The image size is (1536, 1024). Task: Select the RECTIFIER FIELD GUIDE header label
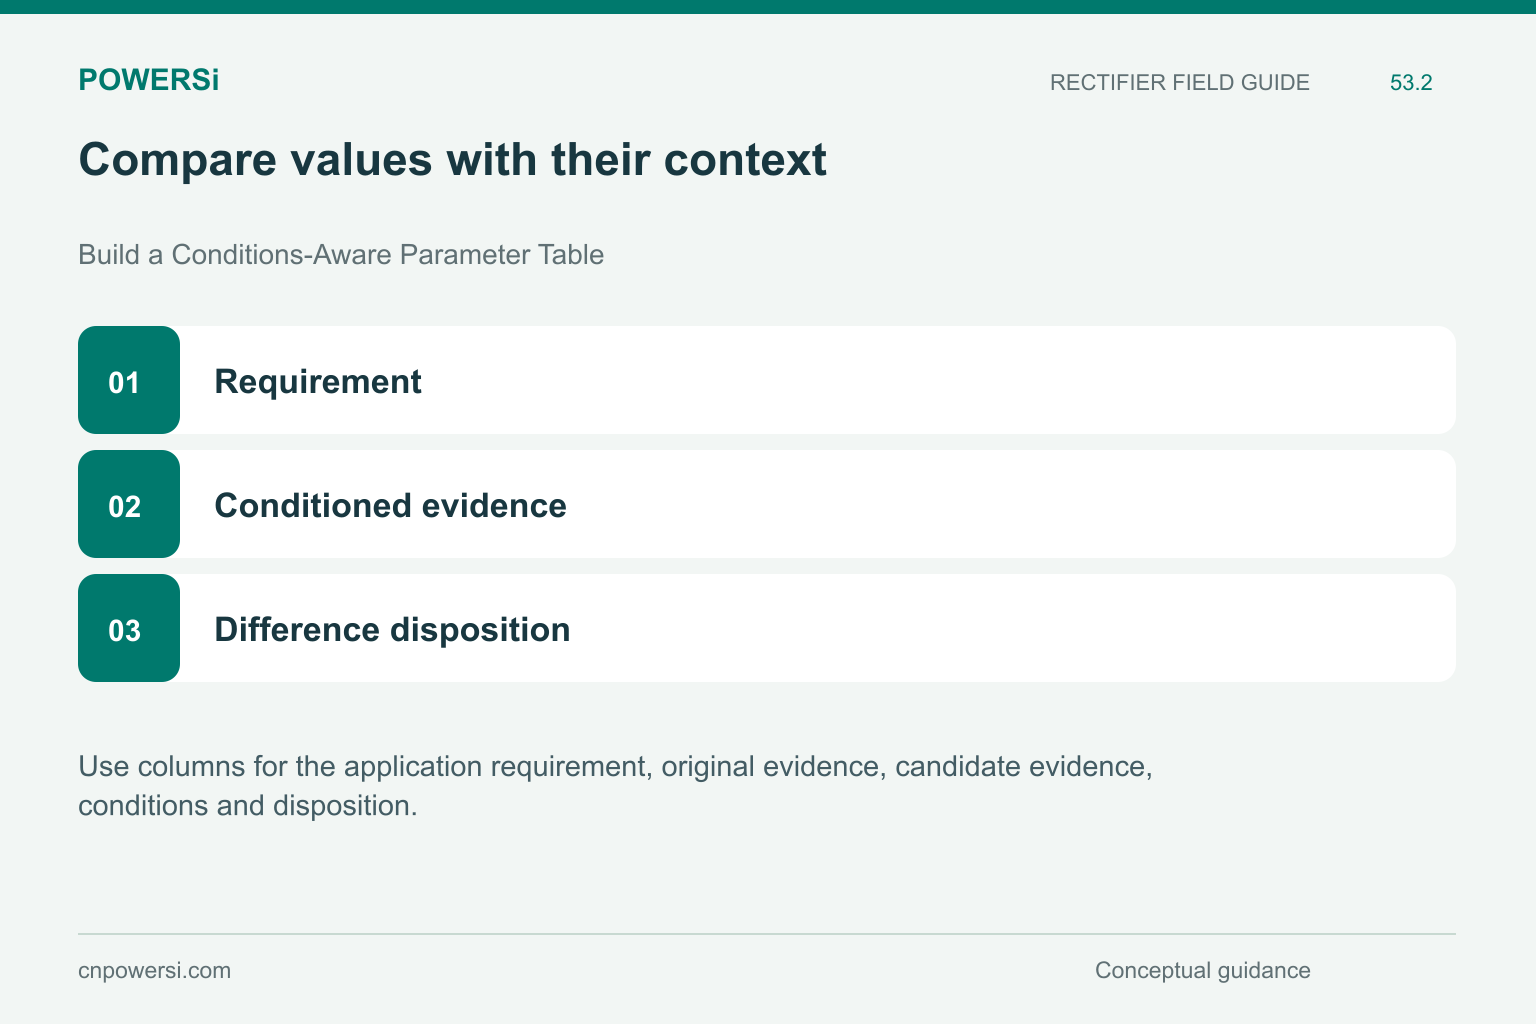[1179, 82]
